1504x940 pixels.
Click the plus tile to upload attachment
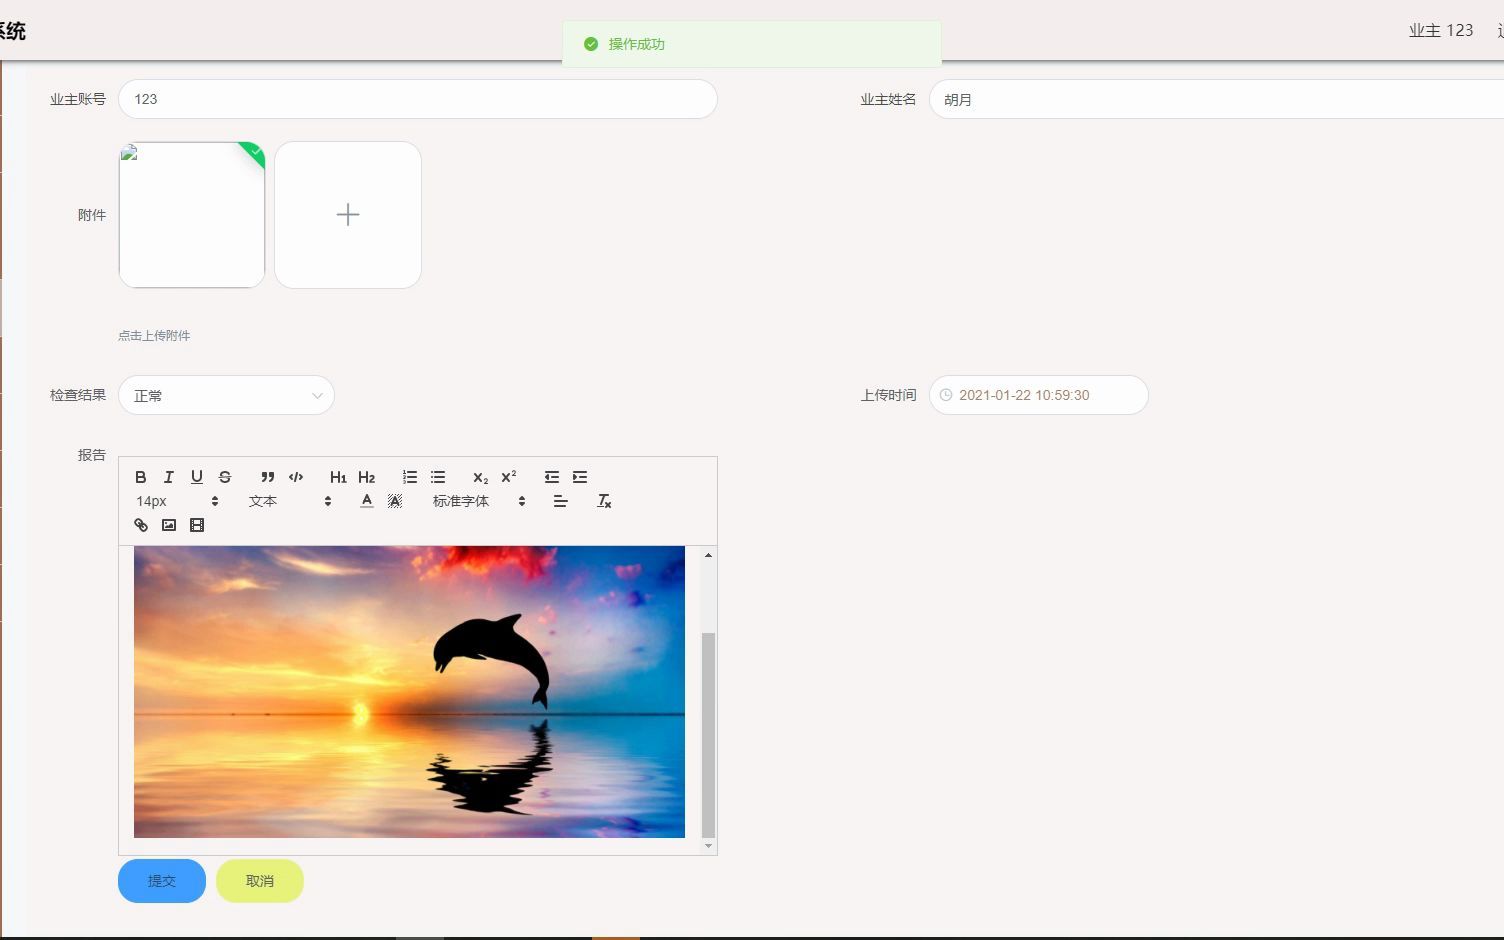[x=348, y=215]
